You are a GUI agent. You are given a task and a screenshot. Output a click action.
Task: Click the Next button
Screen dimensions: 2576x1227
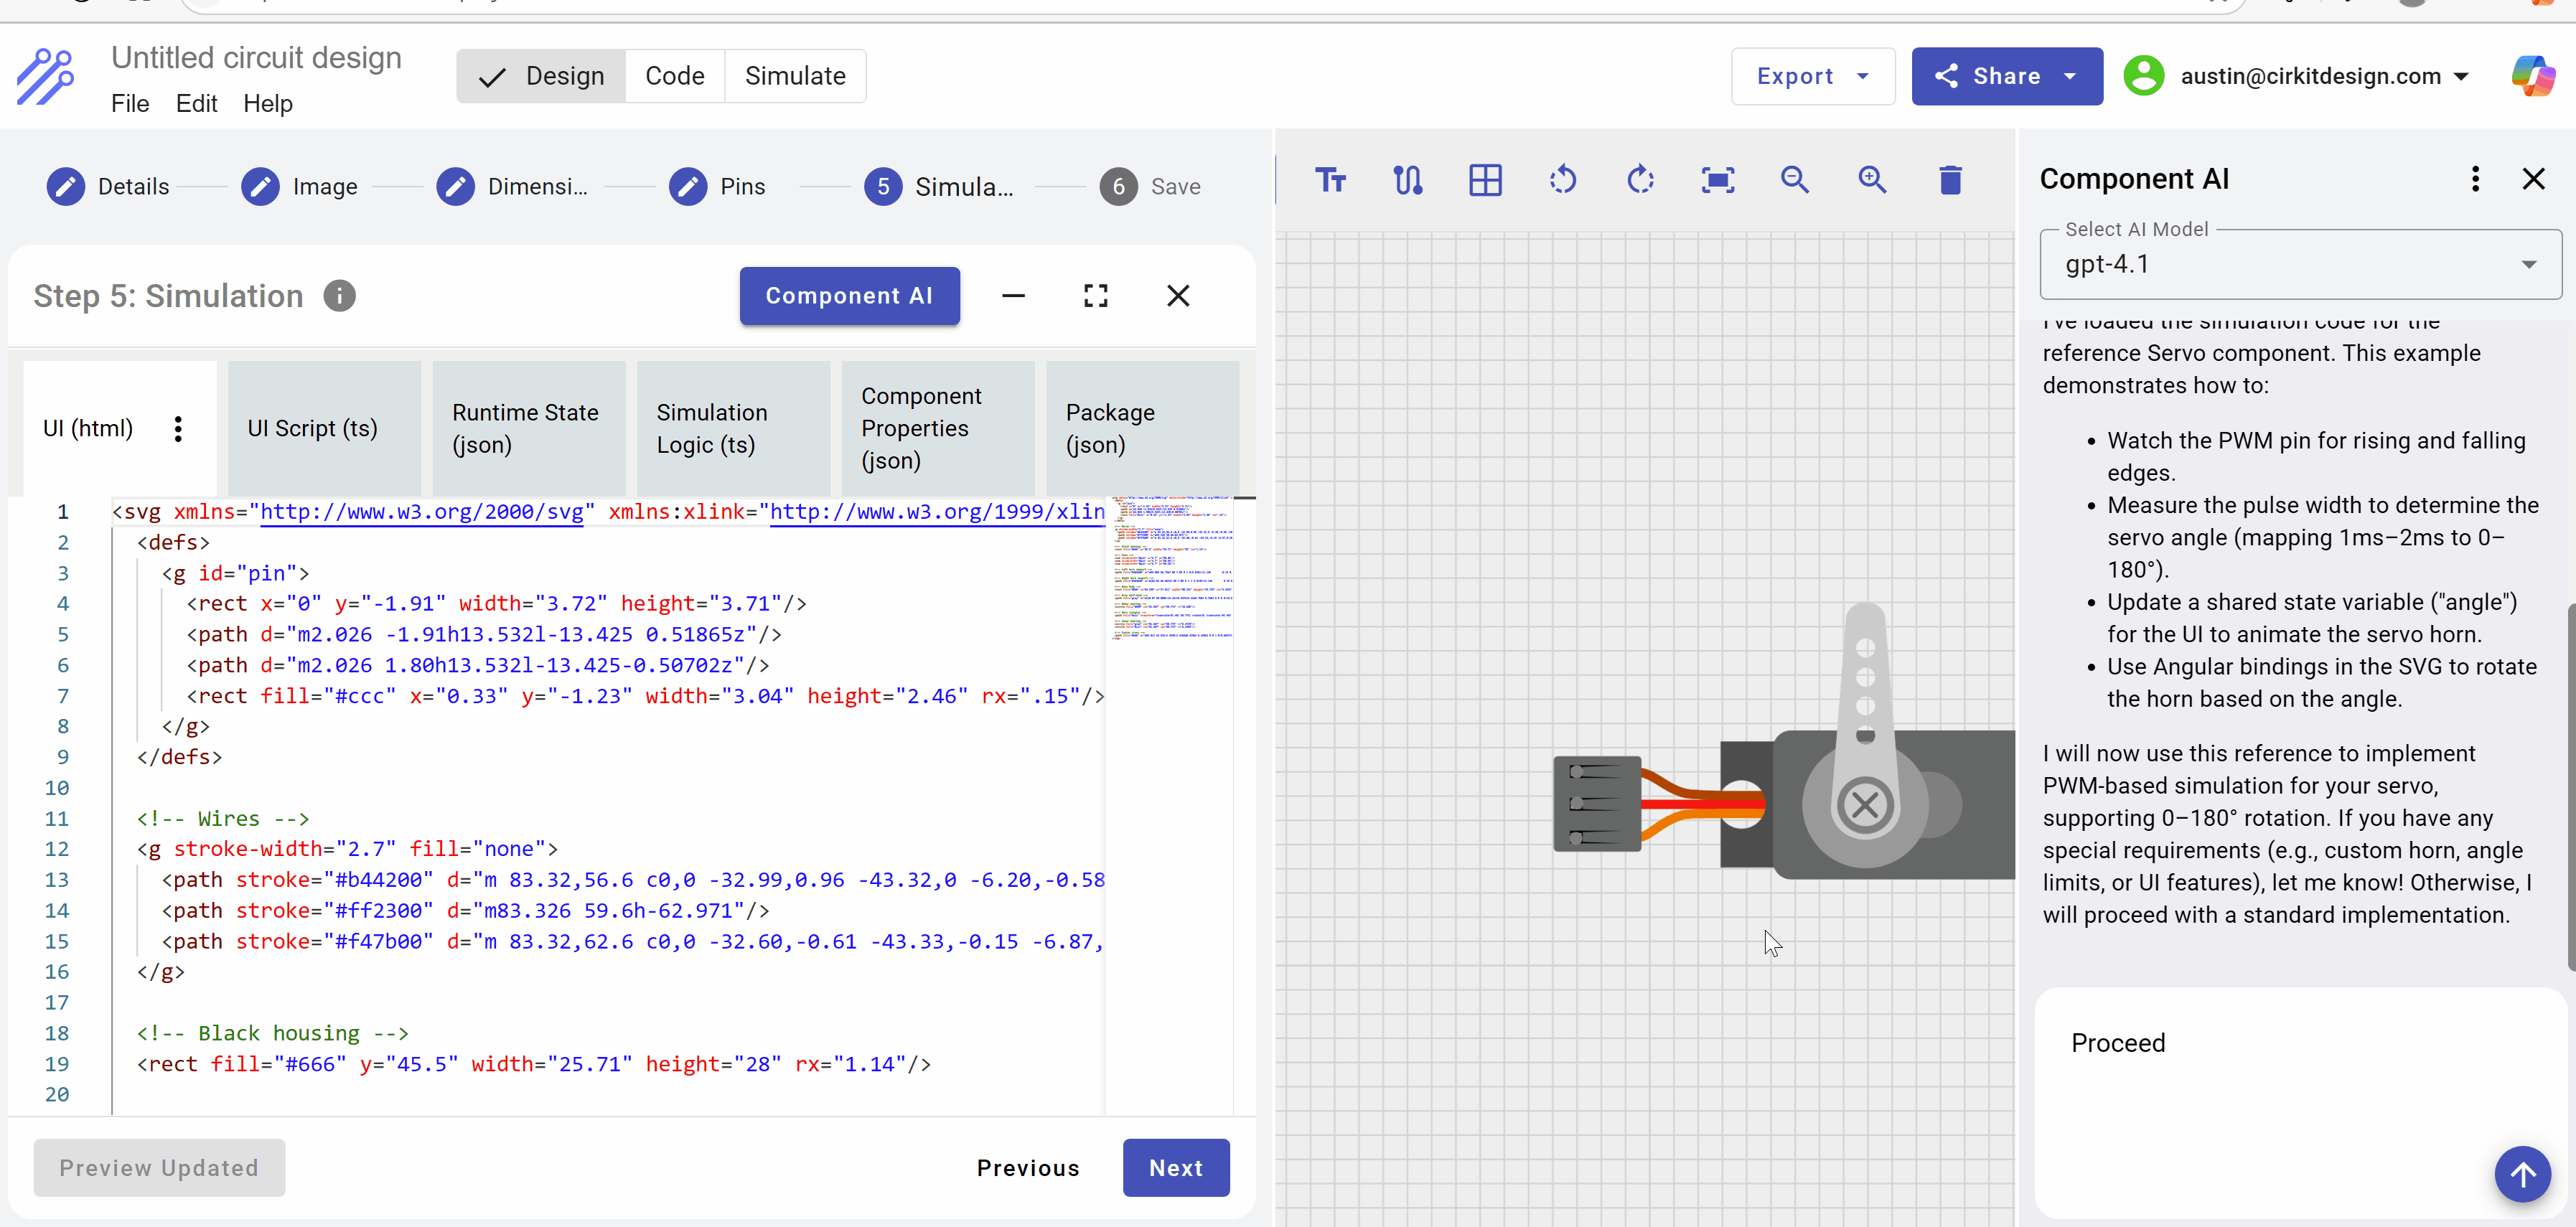coord(1176,1168)
